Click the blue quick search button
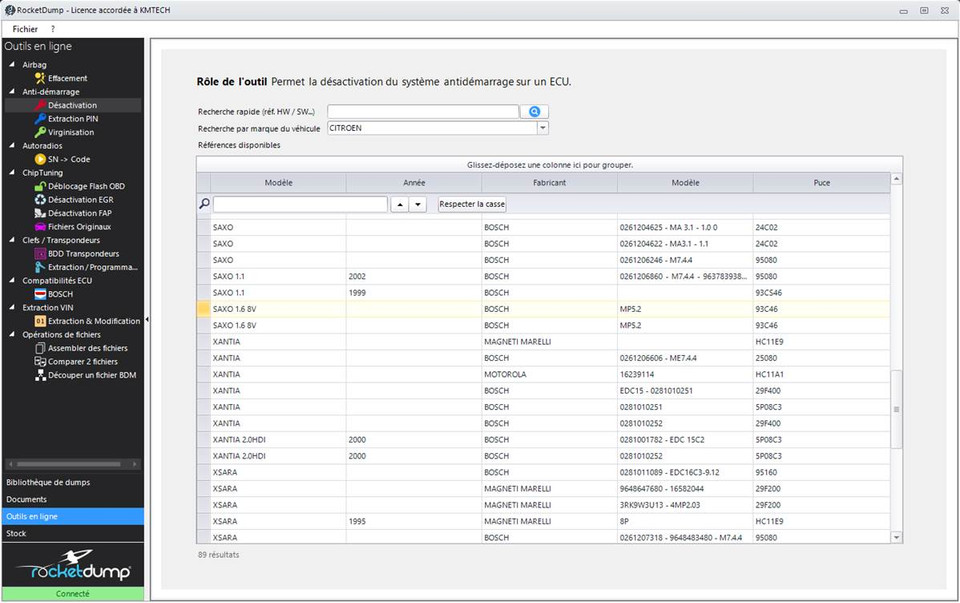The width and height of the screenshot is (960, 603). tap(535, 112)
